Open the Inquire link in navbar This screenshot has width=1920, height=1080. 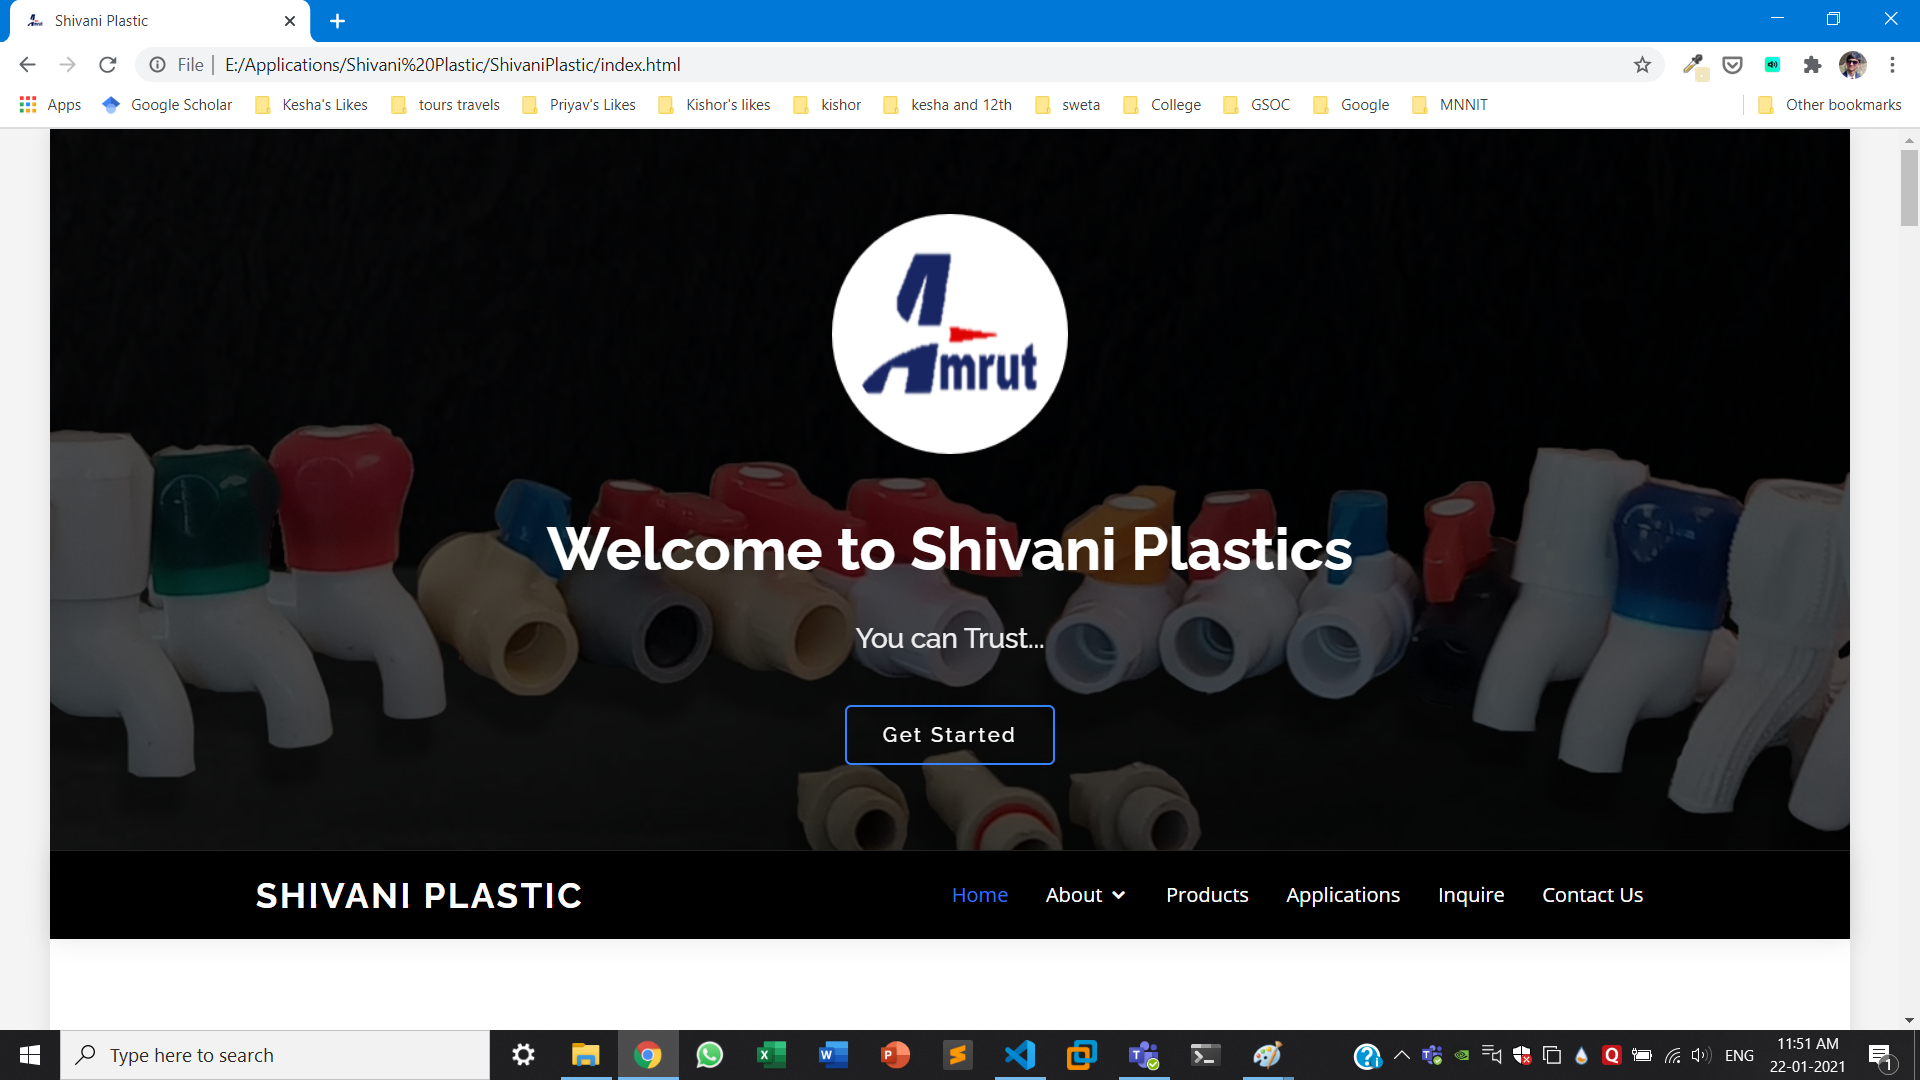tap(1470, 895)
